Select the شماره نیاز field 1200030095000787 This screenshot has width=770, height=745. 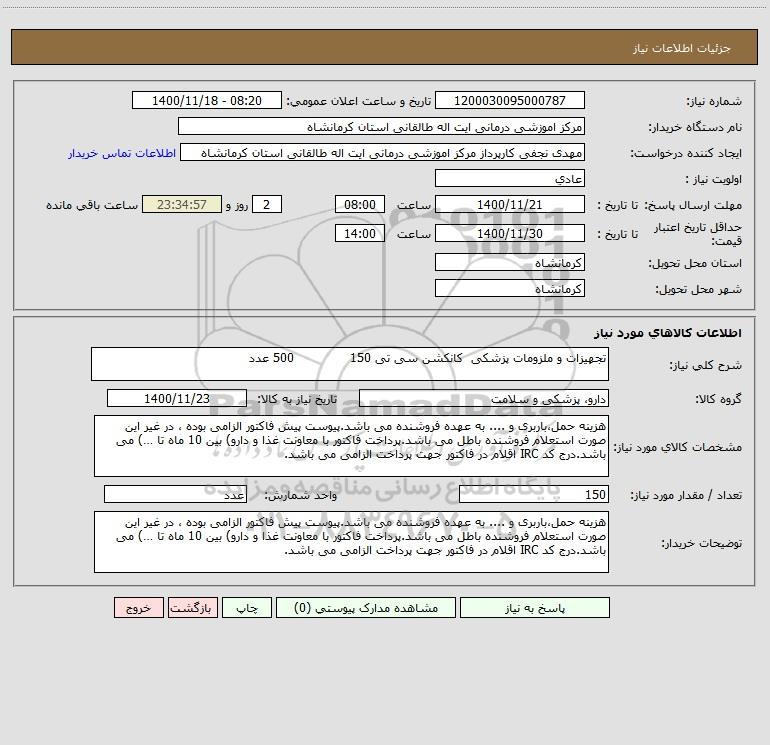coord(510,100)
